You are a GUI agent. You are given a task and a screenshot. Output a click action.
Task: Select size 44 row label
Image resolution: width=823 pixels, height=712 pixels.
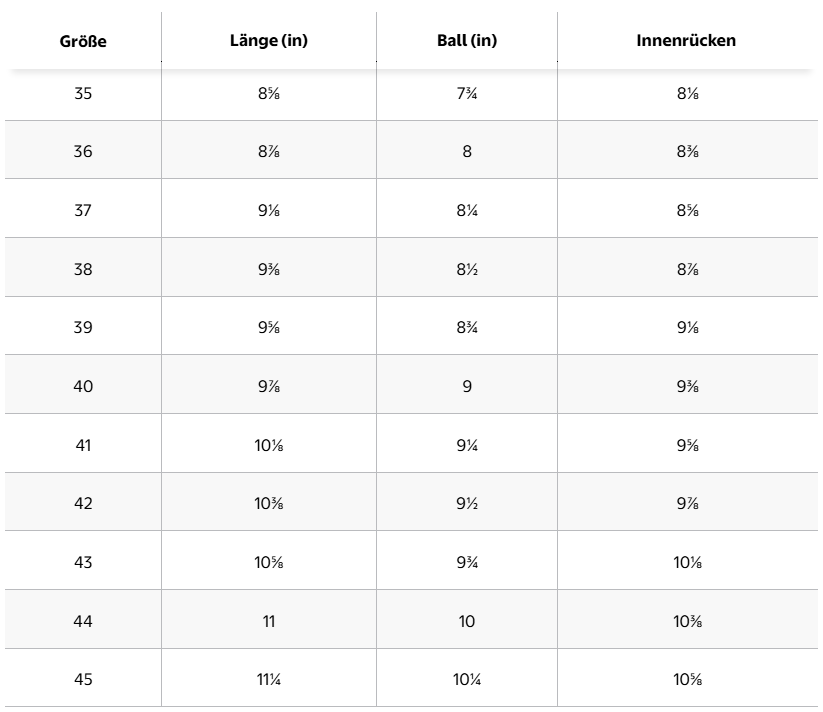pos(83,621)
